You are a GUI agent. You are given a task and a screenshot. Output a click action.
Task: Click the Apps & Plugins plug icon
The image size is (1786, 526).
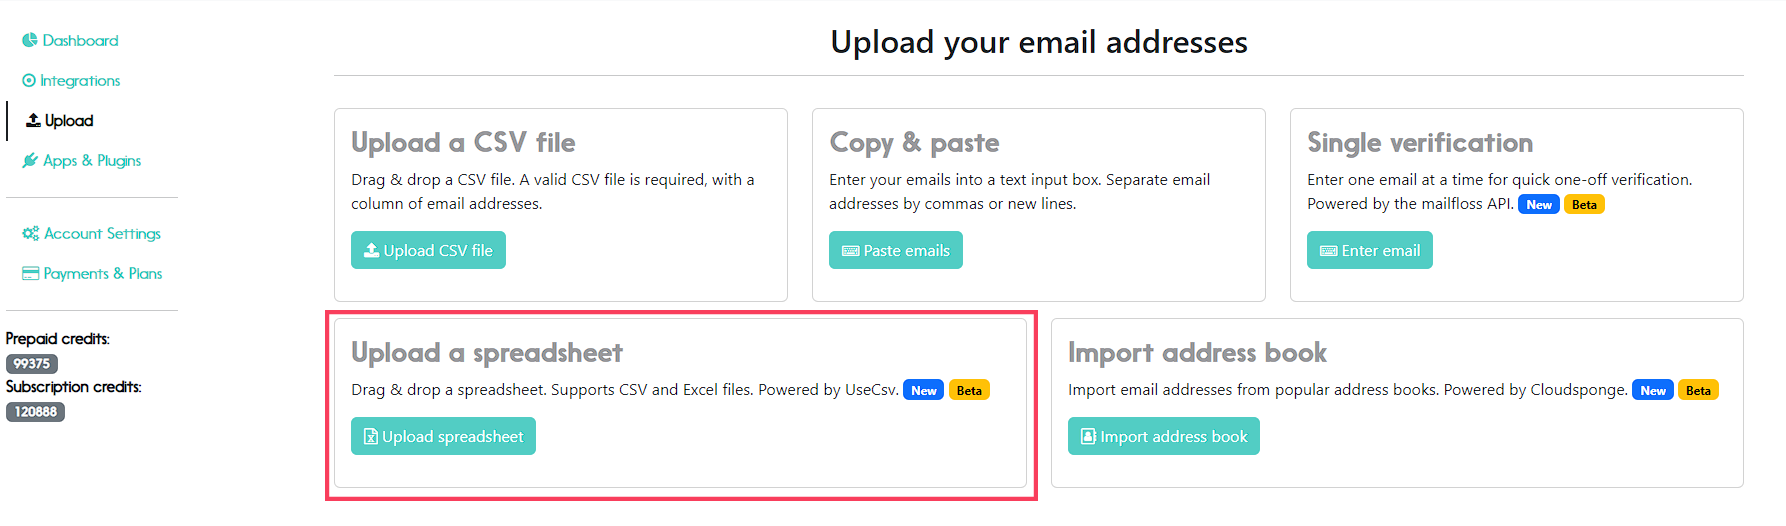point(30,160)
